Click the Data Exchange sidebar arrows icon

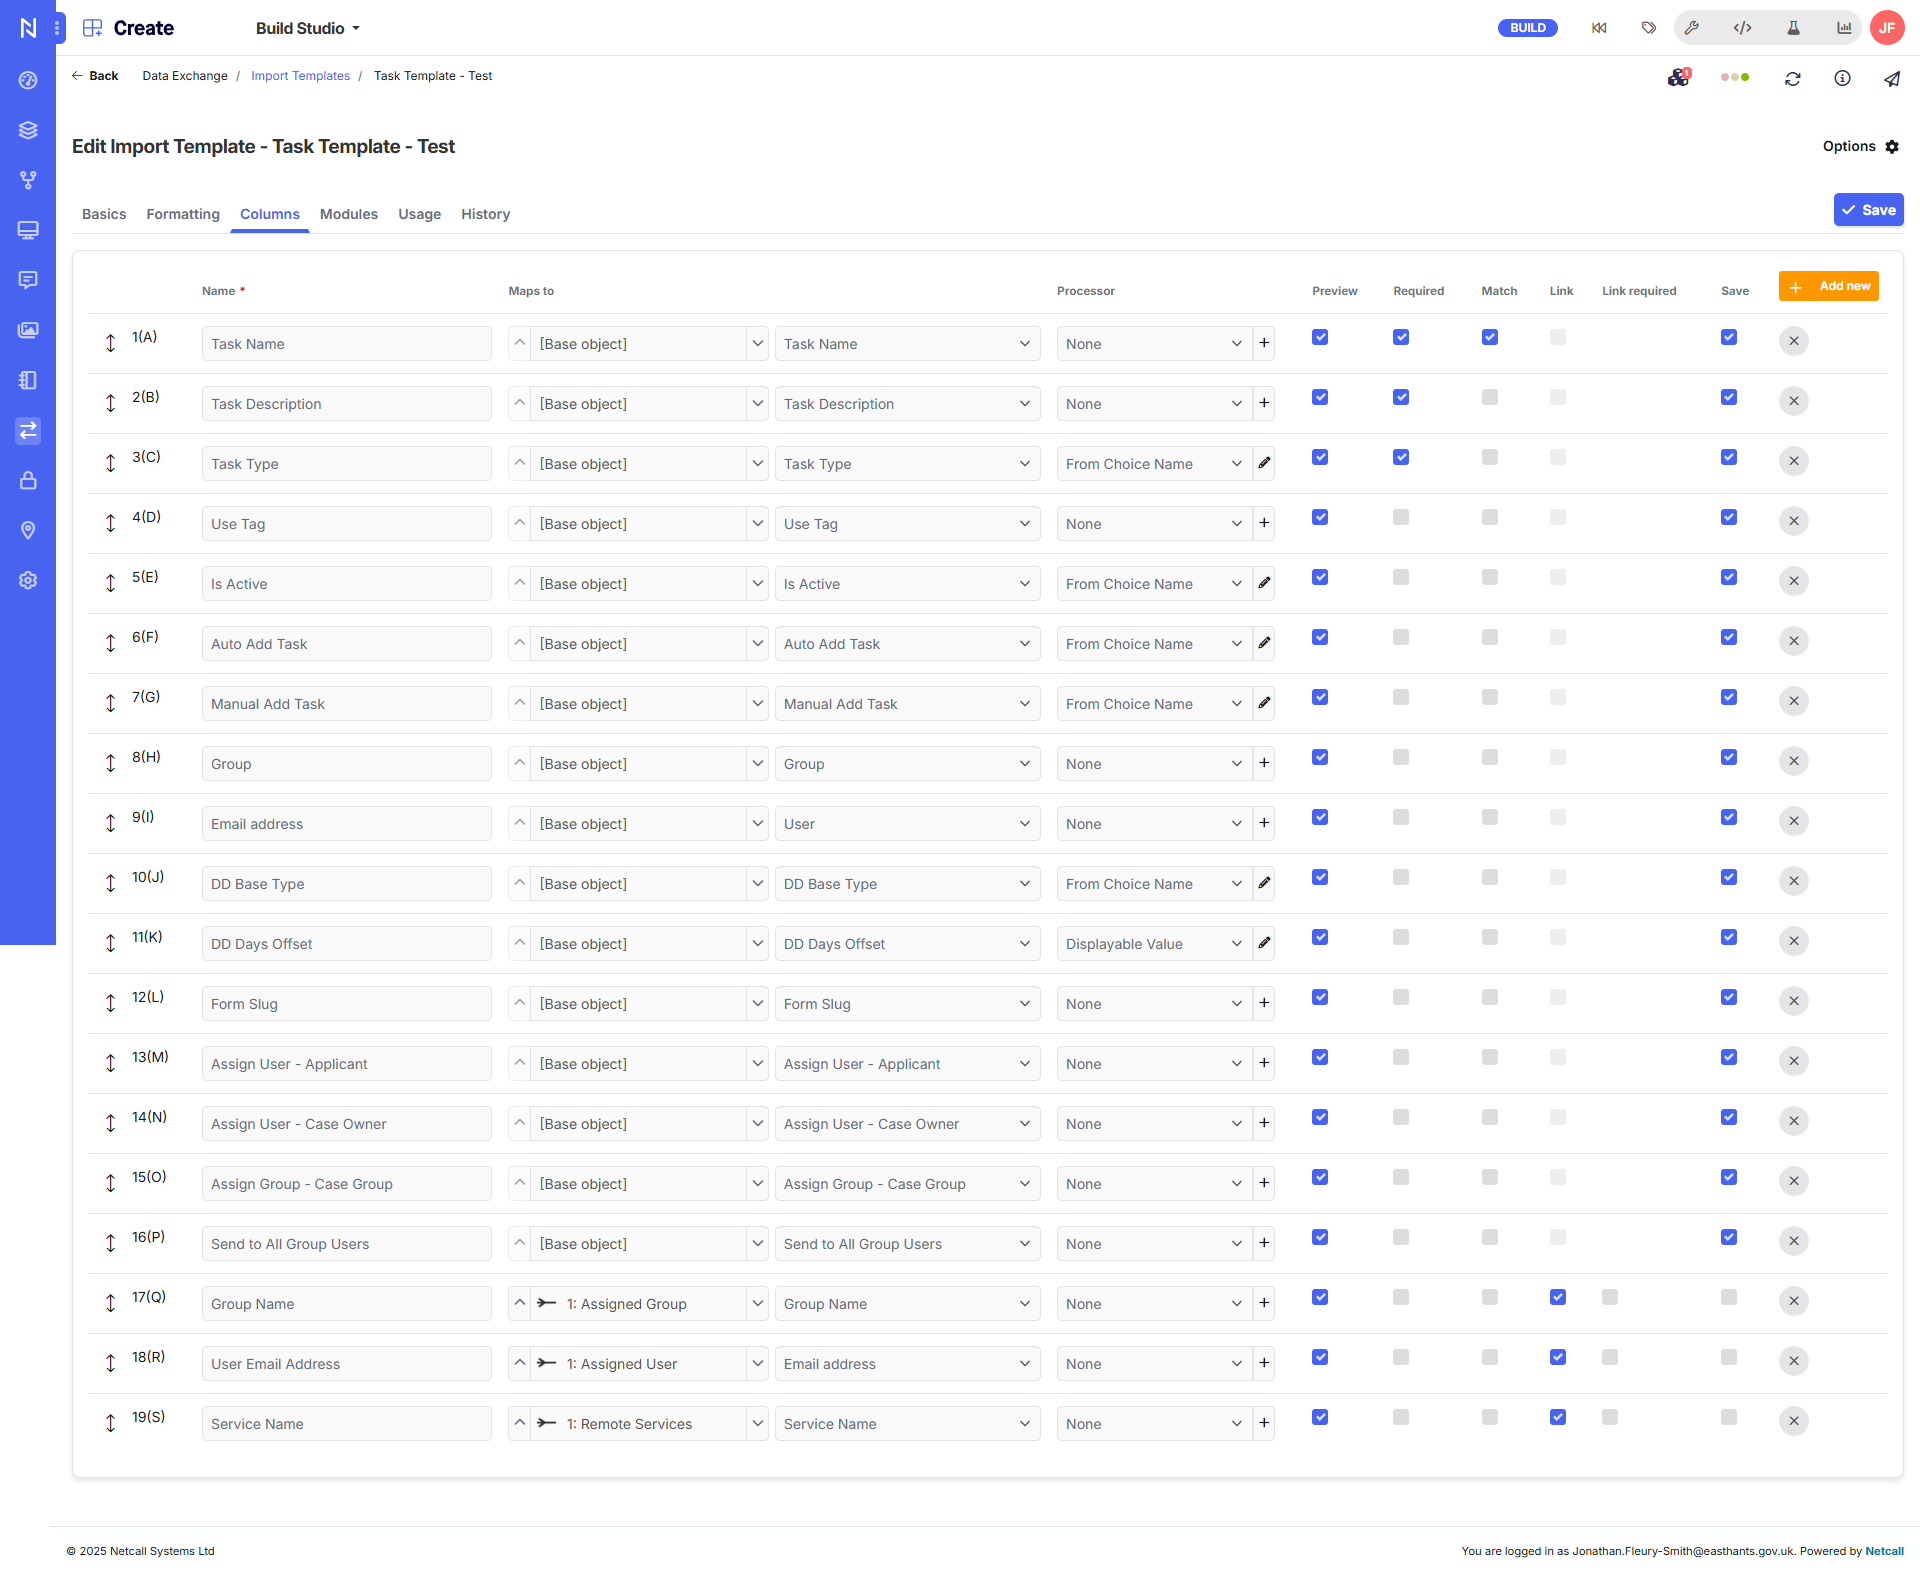(x=28, y=430)
